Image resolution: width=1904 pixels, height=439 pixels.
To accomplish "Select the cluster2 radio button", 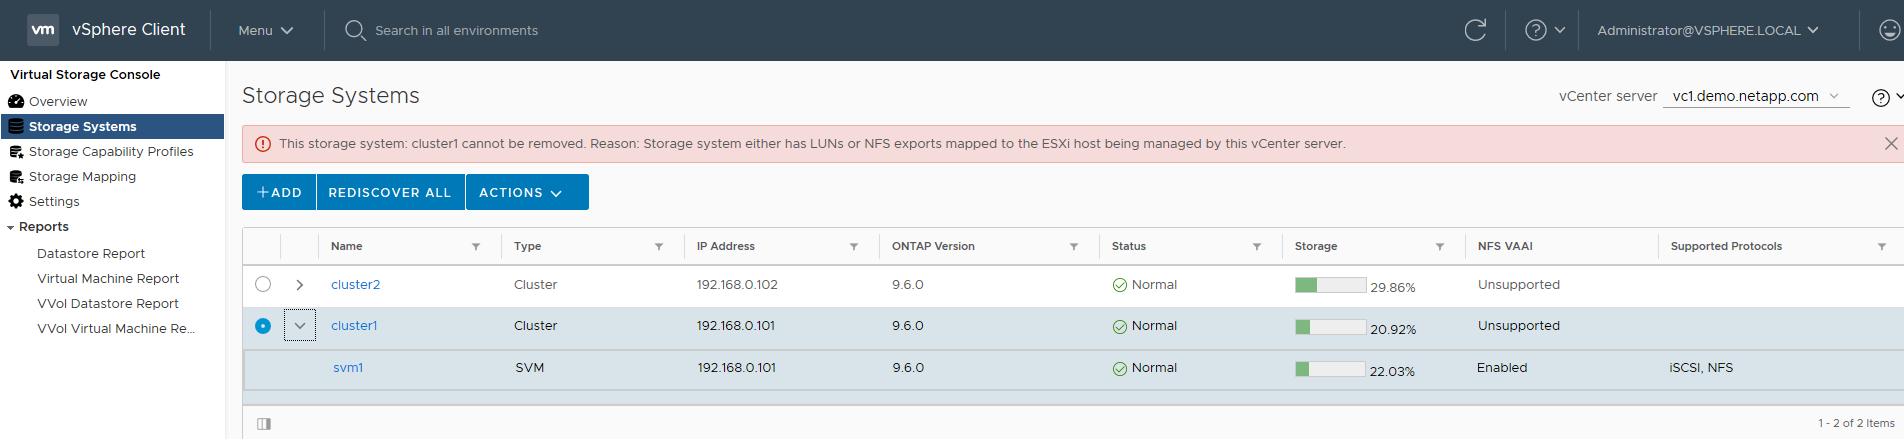I will pos(263,285).
